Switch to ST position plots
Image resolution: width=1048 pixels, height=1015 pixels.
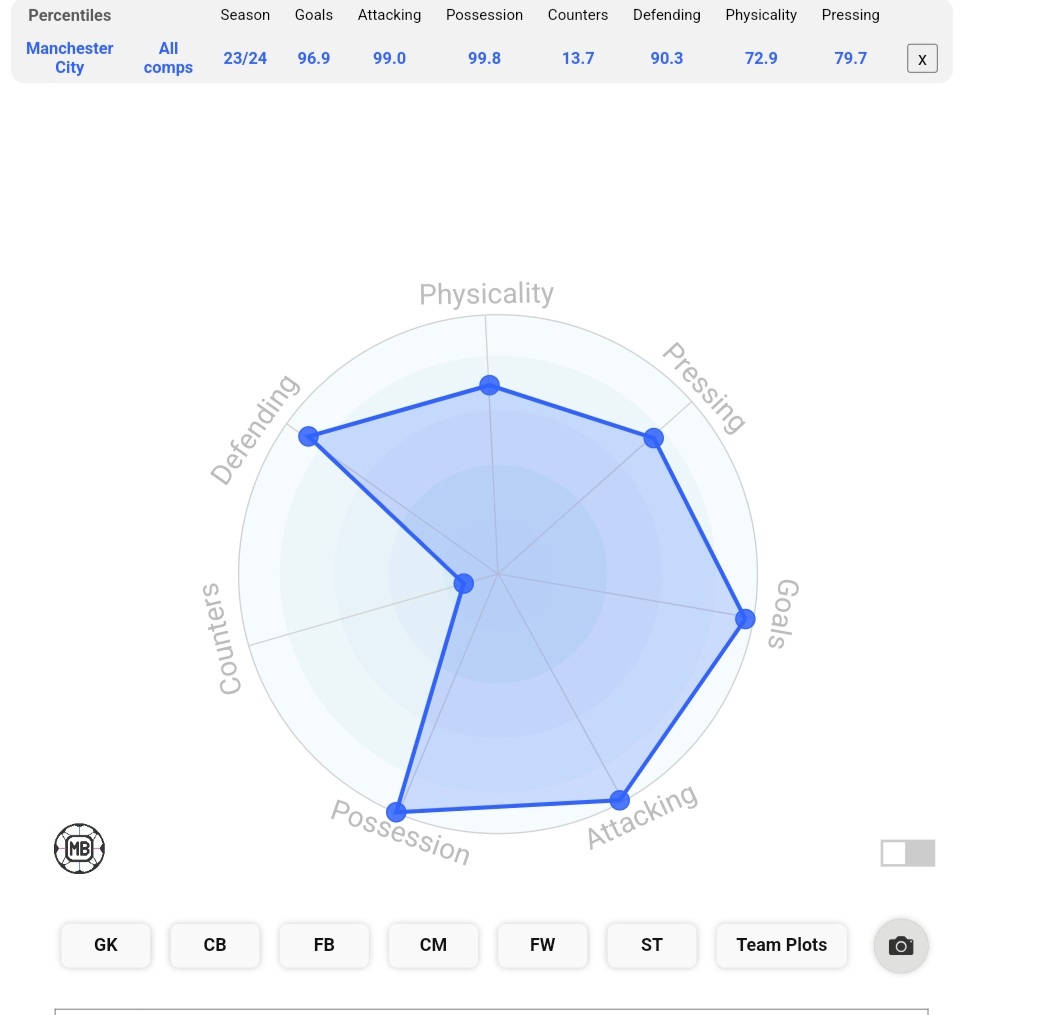(x=652, y=945)
